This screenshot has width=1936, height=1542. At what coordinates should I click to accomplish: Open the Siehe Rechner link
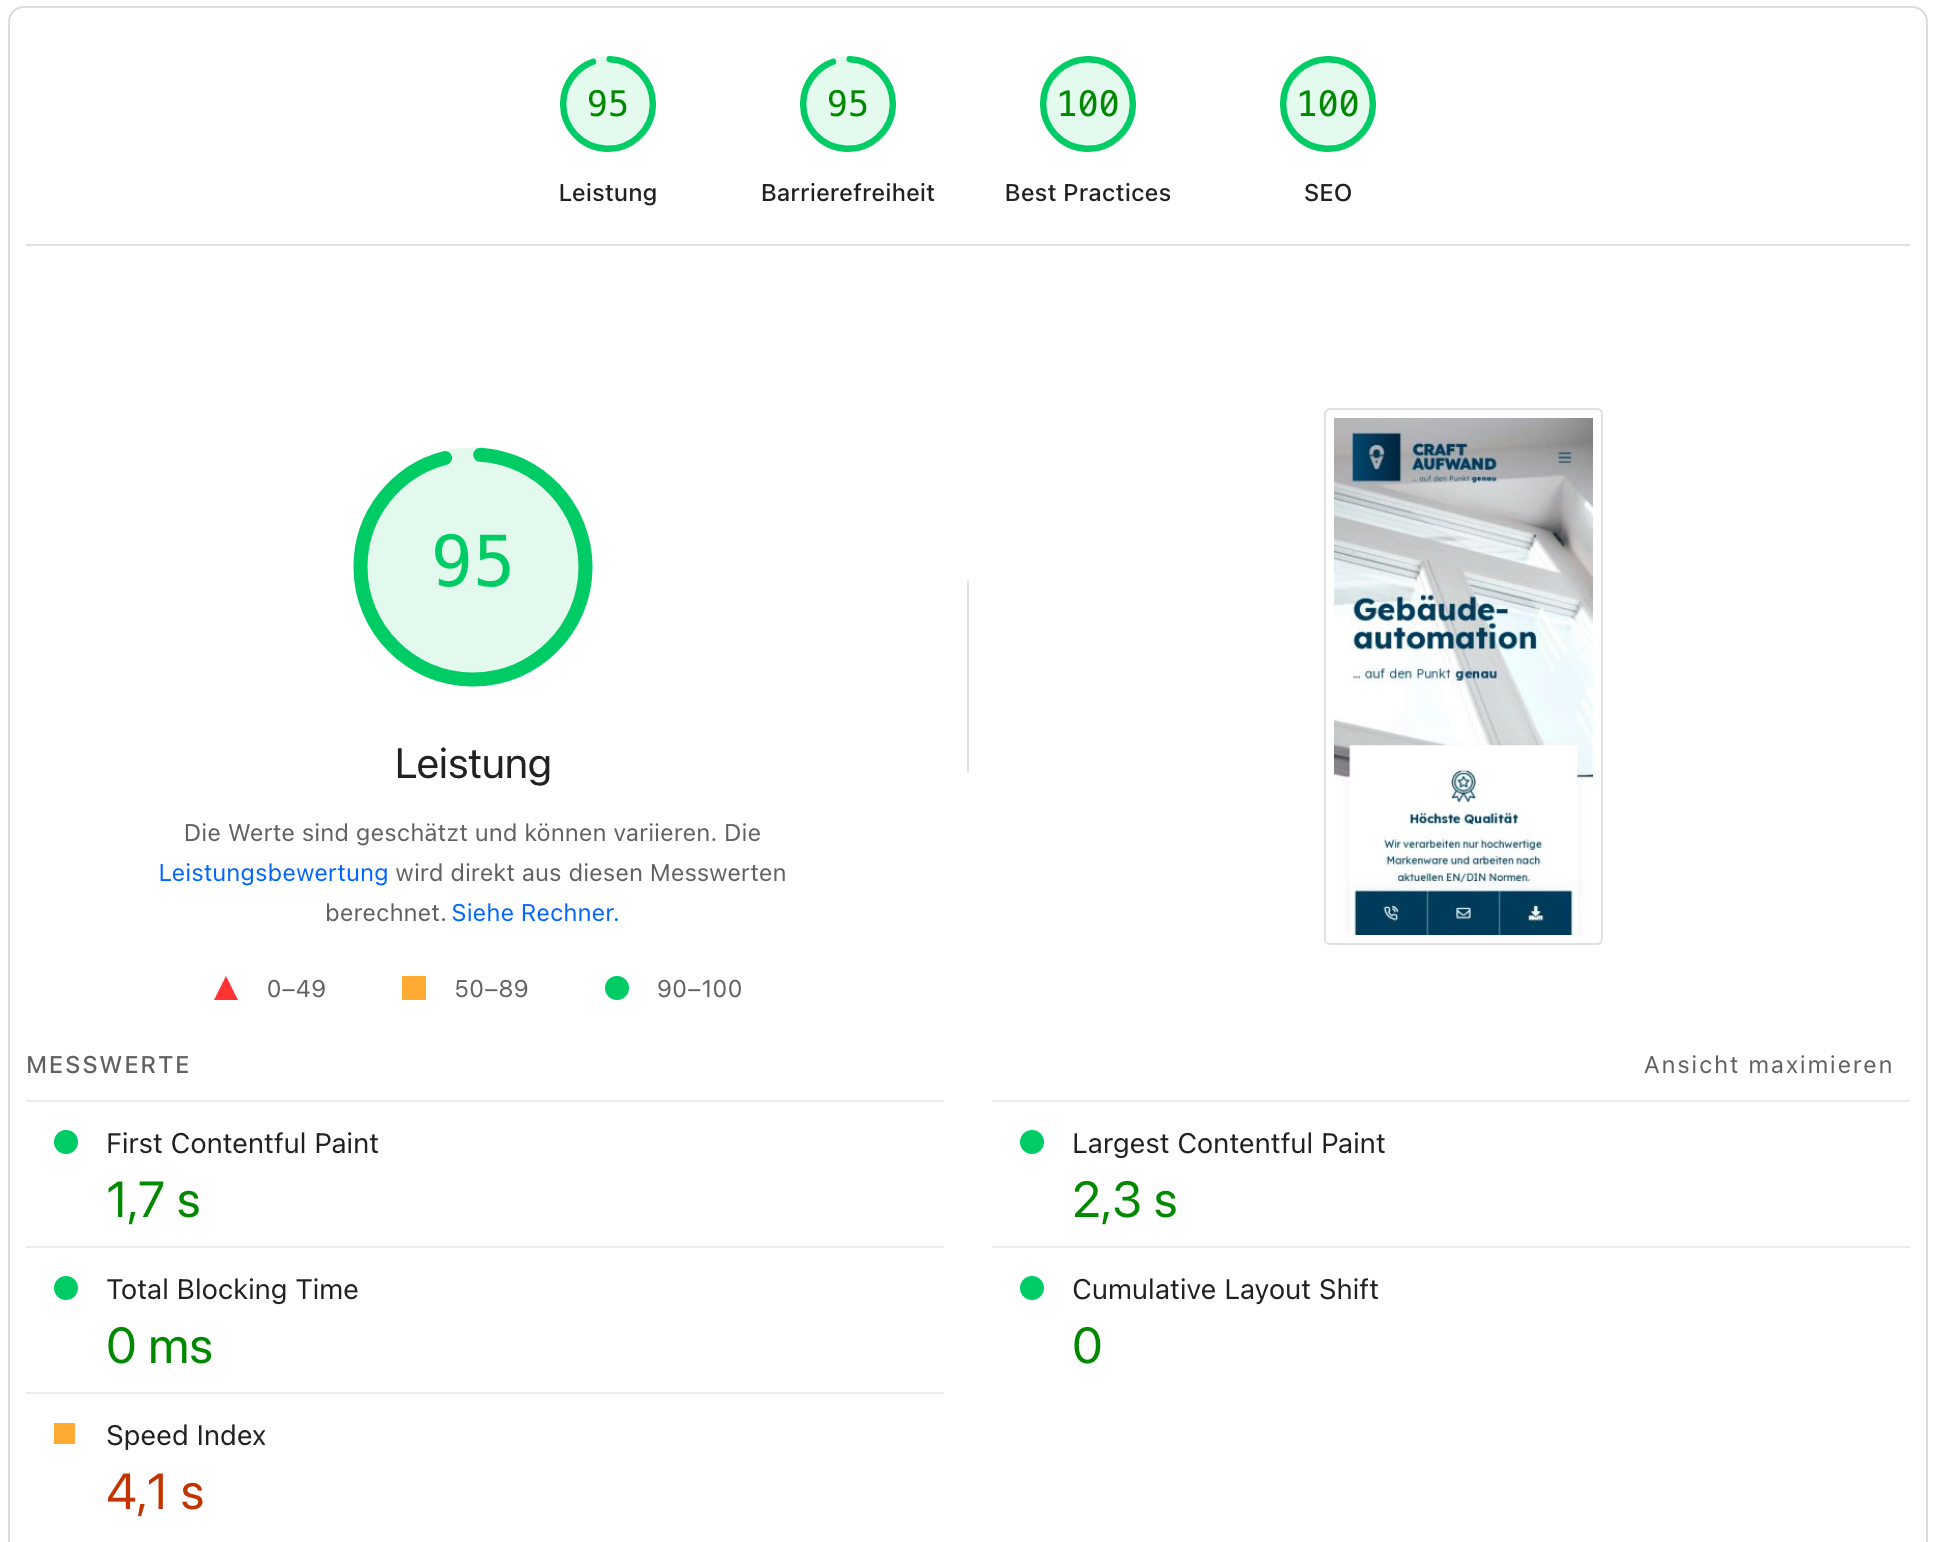coord(535,913)
